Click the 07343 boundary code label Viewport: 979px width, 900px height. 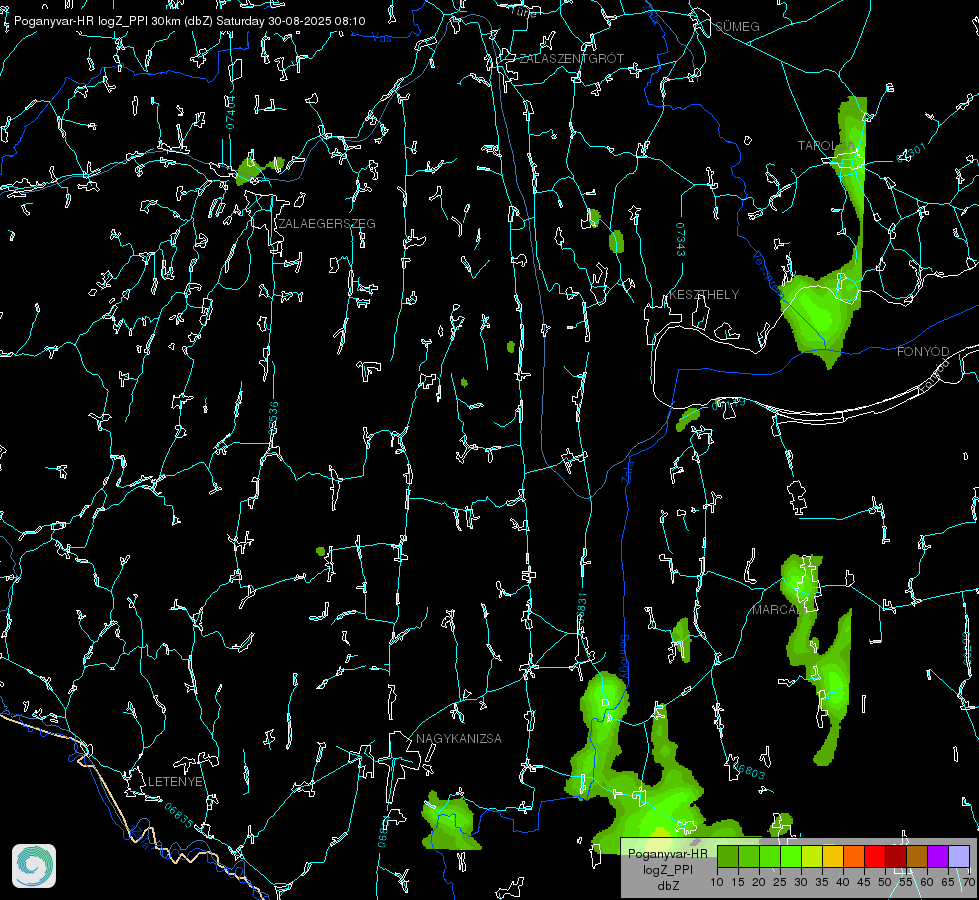click(x=681, y=240)
